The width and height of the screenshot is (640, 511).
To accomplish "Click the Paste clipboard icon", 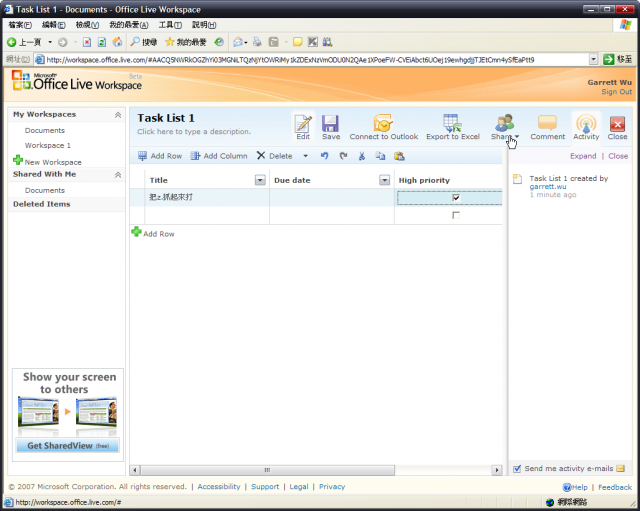I will (399, 156).
